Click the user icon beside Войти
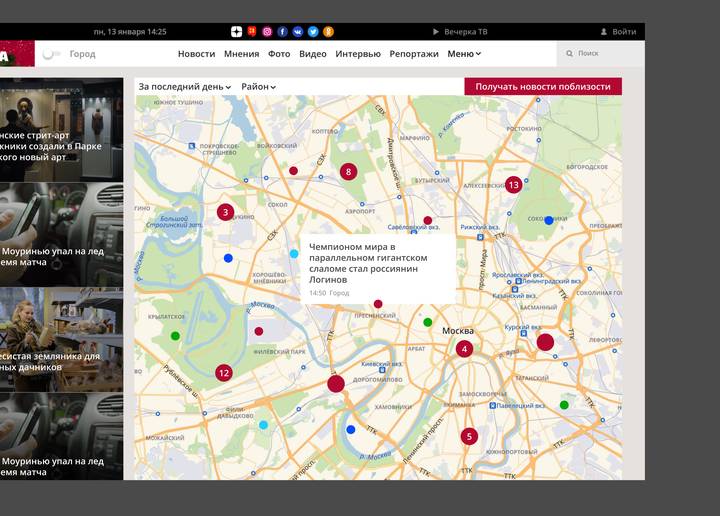The image size is (720, 516). 604,32
